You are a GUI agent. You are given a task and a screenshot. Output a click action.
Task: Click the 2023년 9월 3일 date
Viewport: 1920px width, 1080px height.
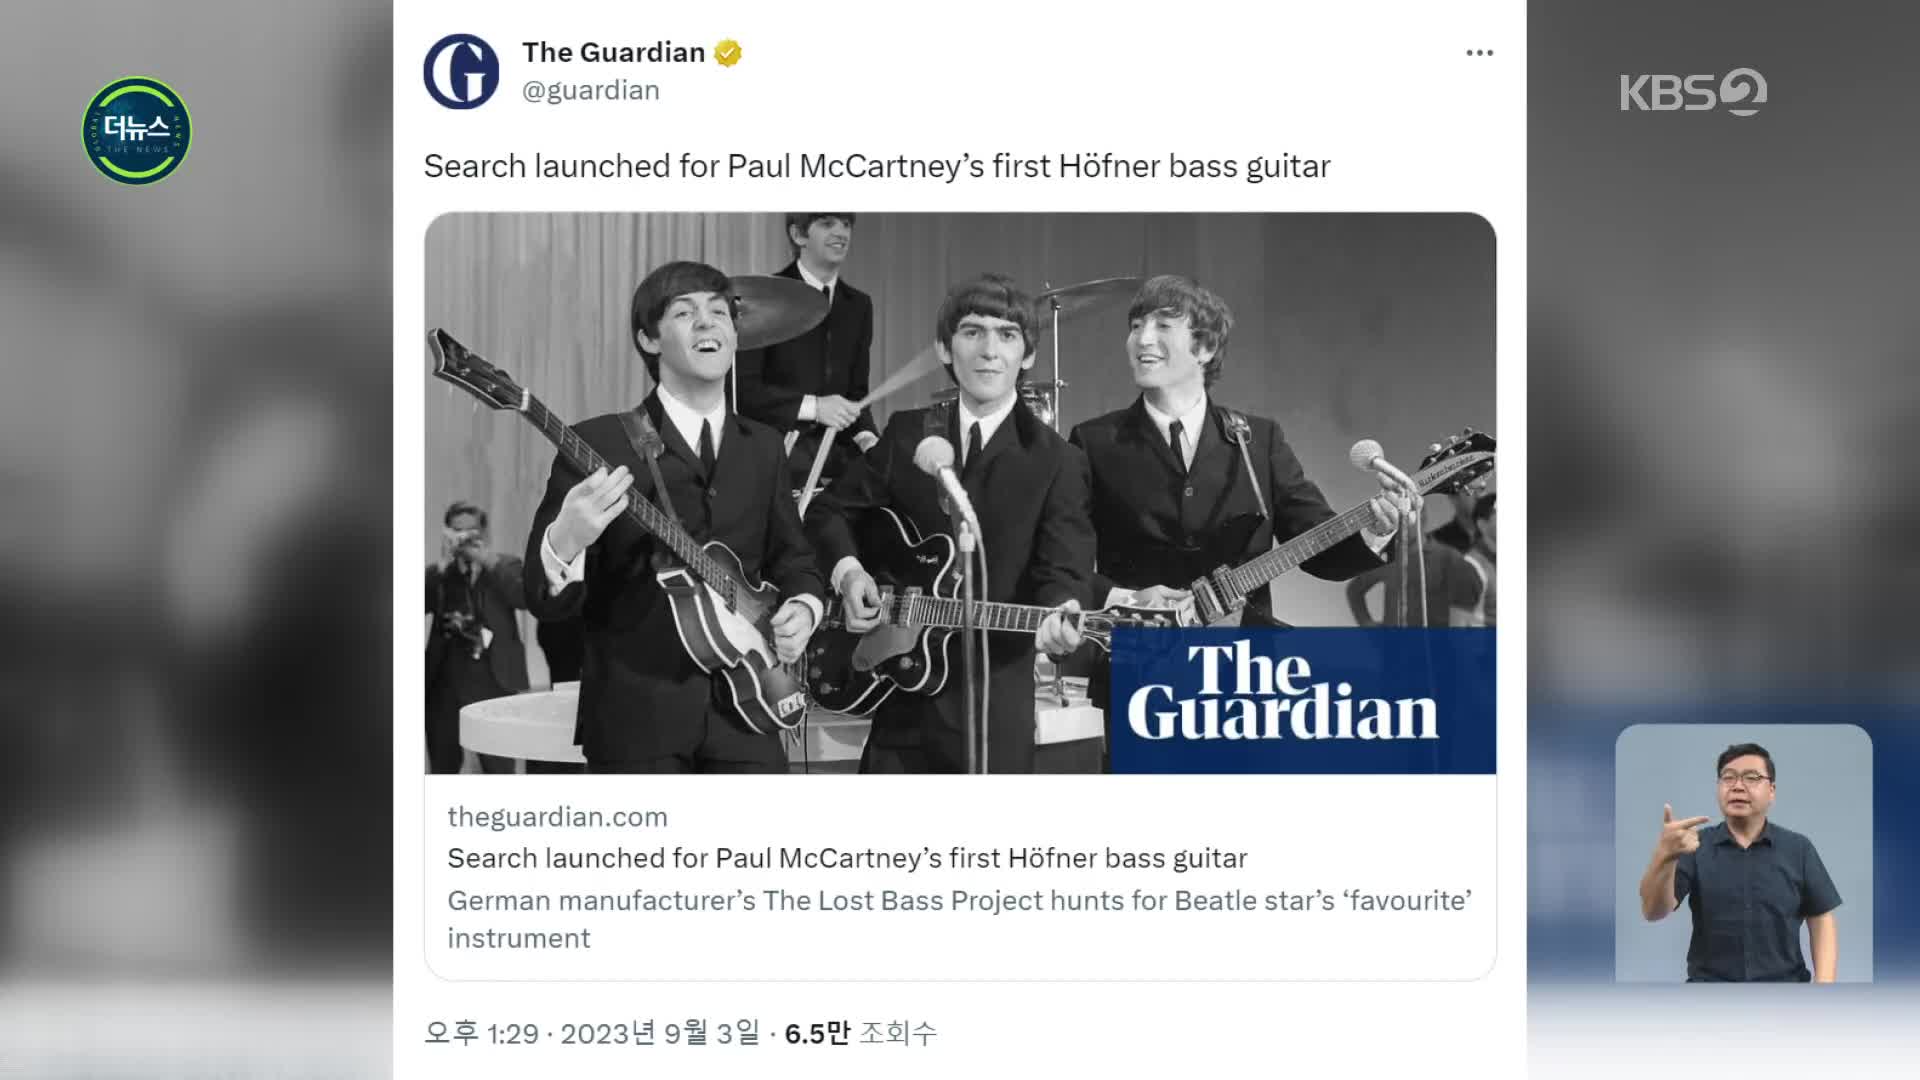pos(660,1033)
